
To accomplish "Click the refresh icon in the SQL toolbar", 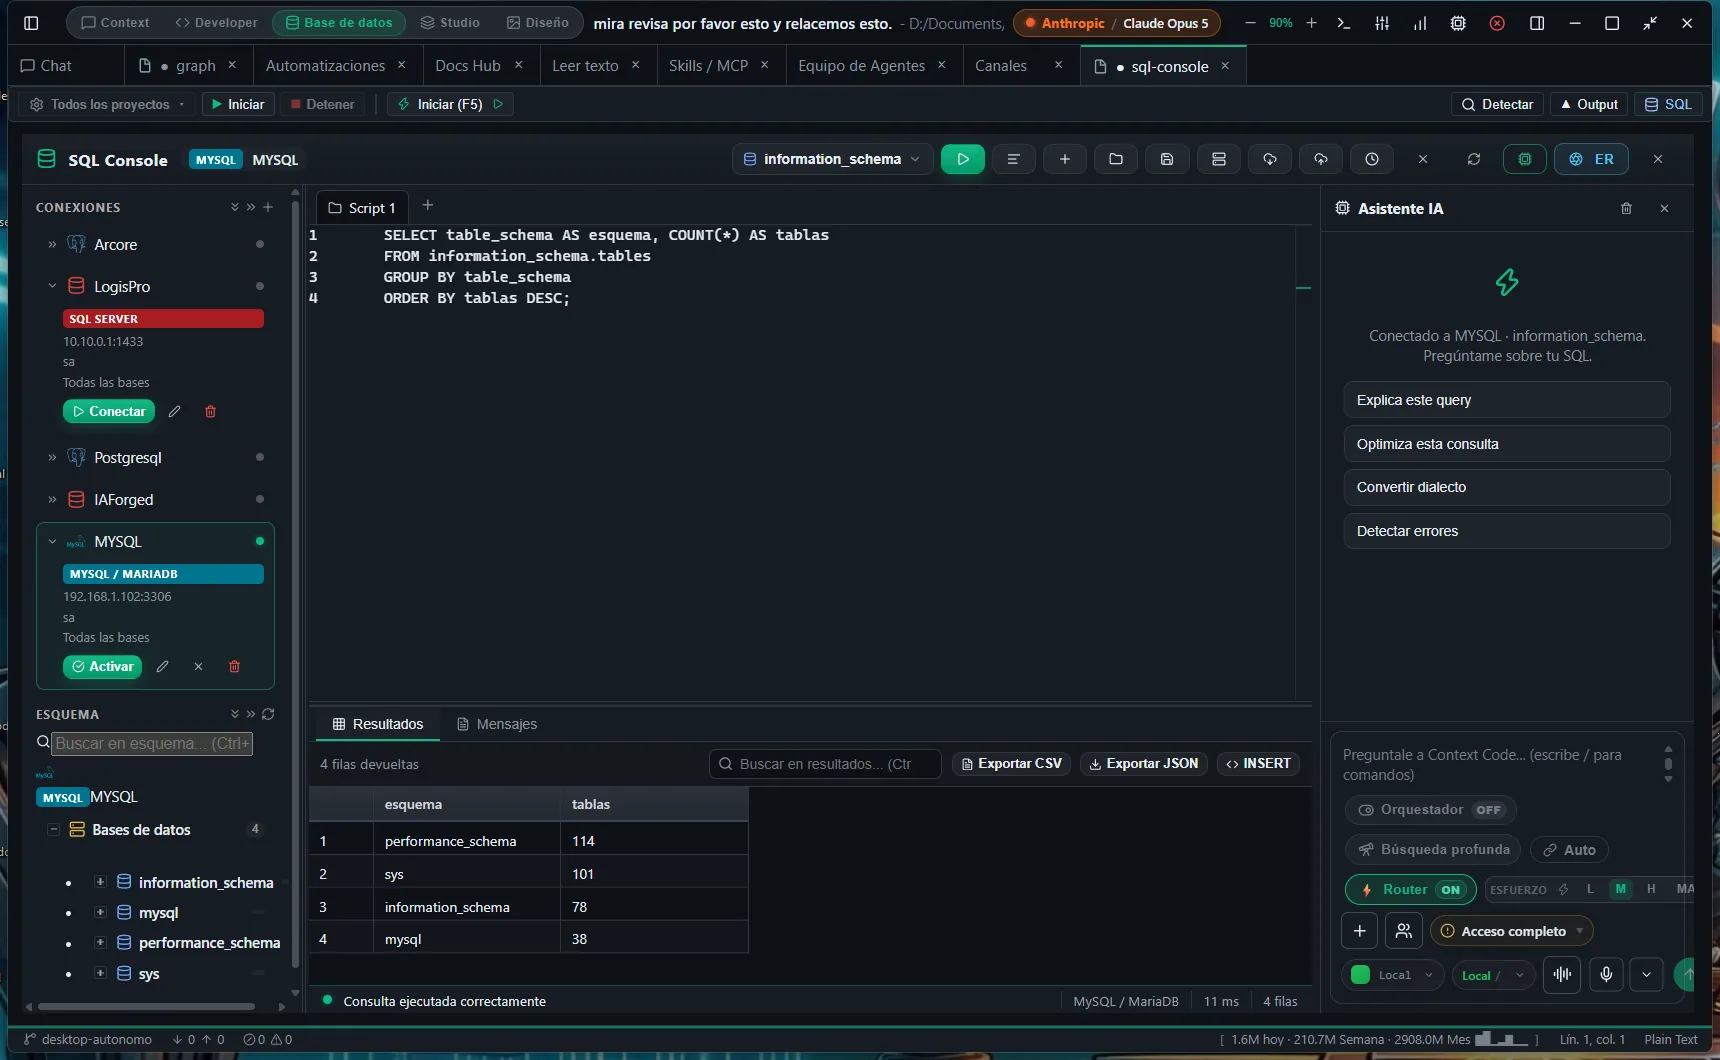I will 1474,159.
